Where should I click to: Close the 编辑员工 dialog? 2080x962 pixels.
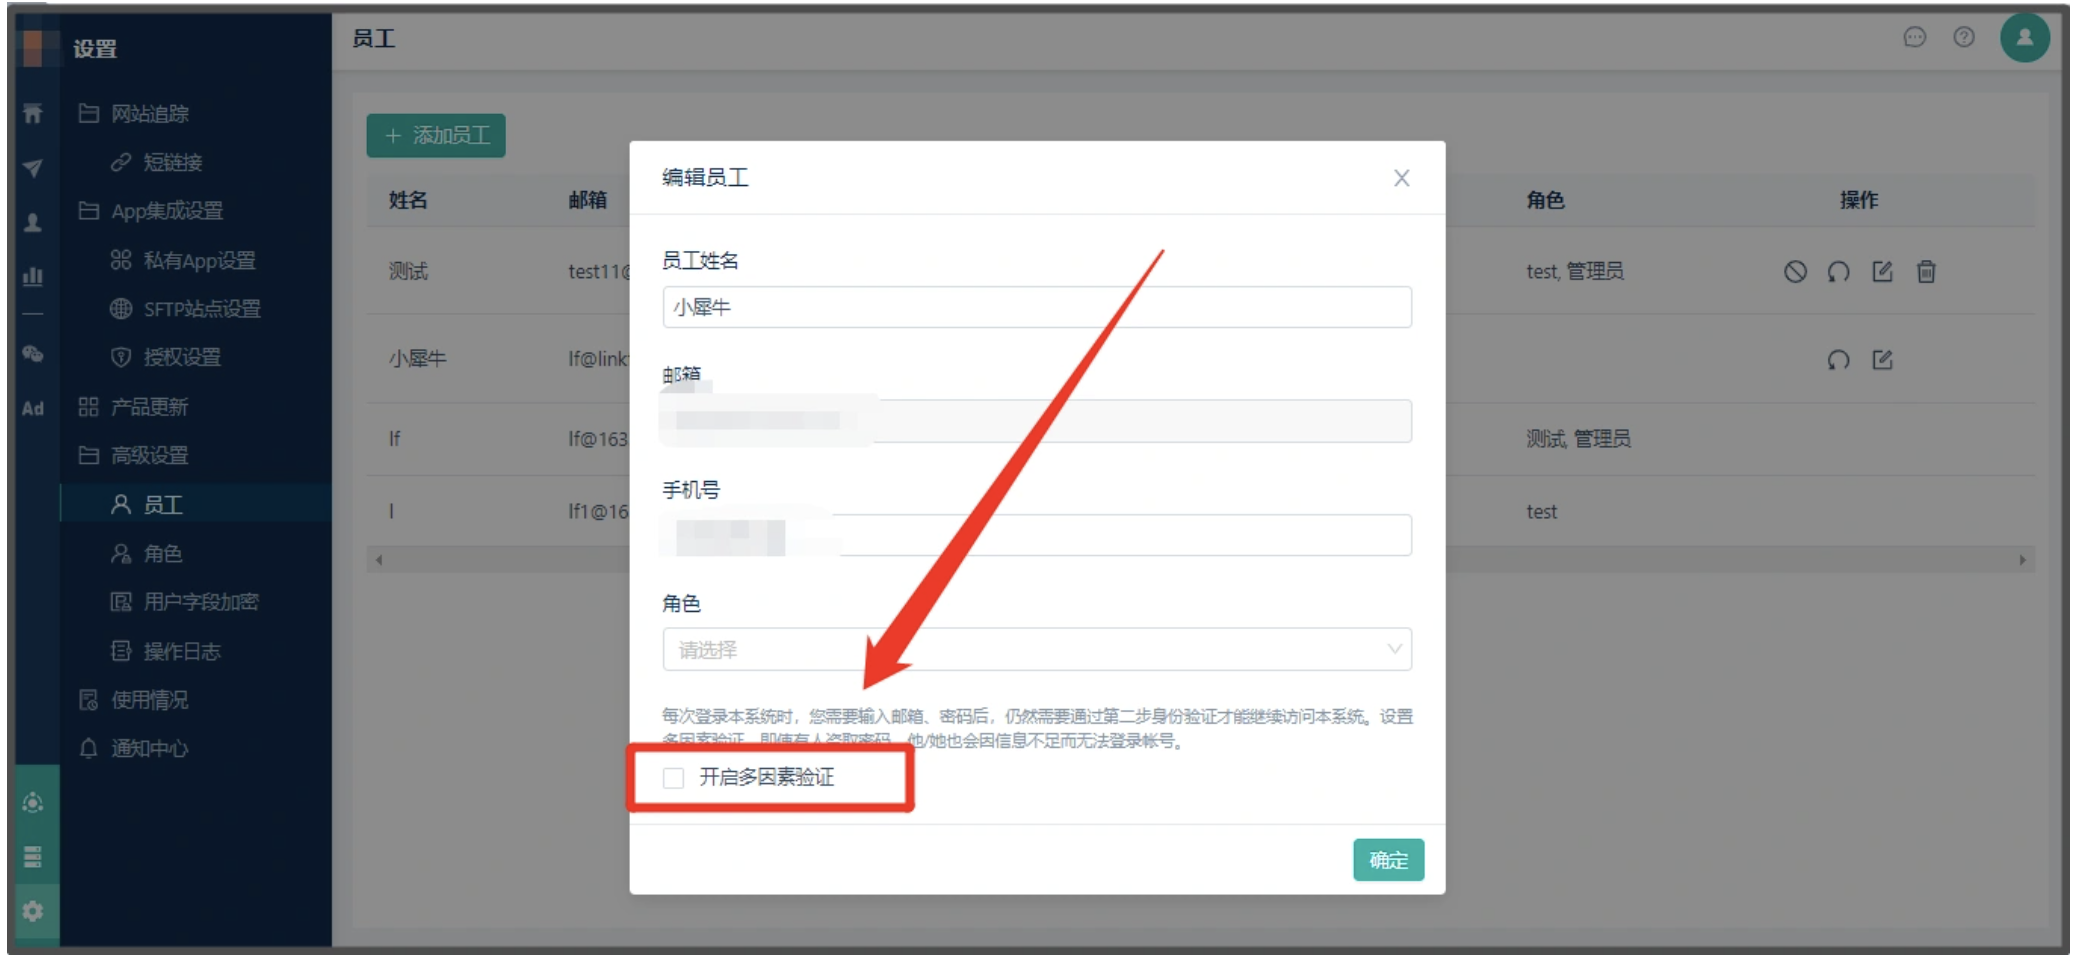point(1401,178)
